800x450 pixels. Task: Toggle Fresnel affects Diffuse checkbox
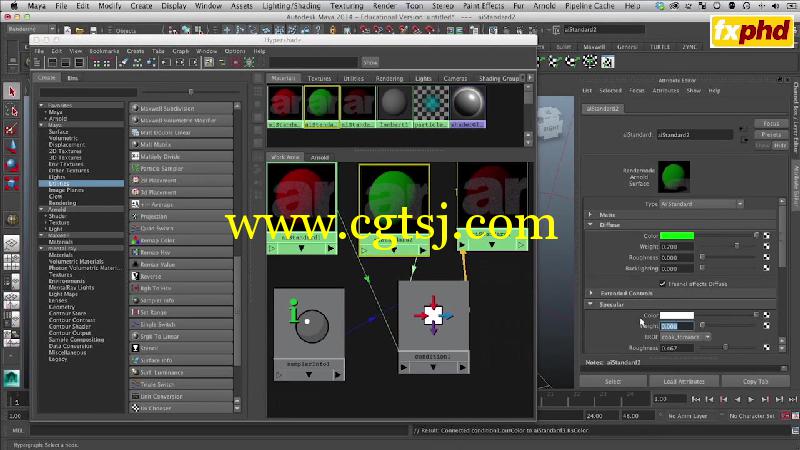pos(662,284)
